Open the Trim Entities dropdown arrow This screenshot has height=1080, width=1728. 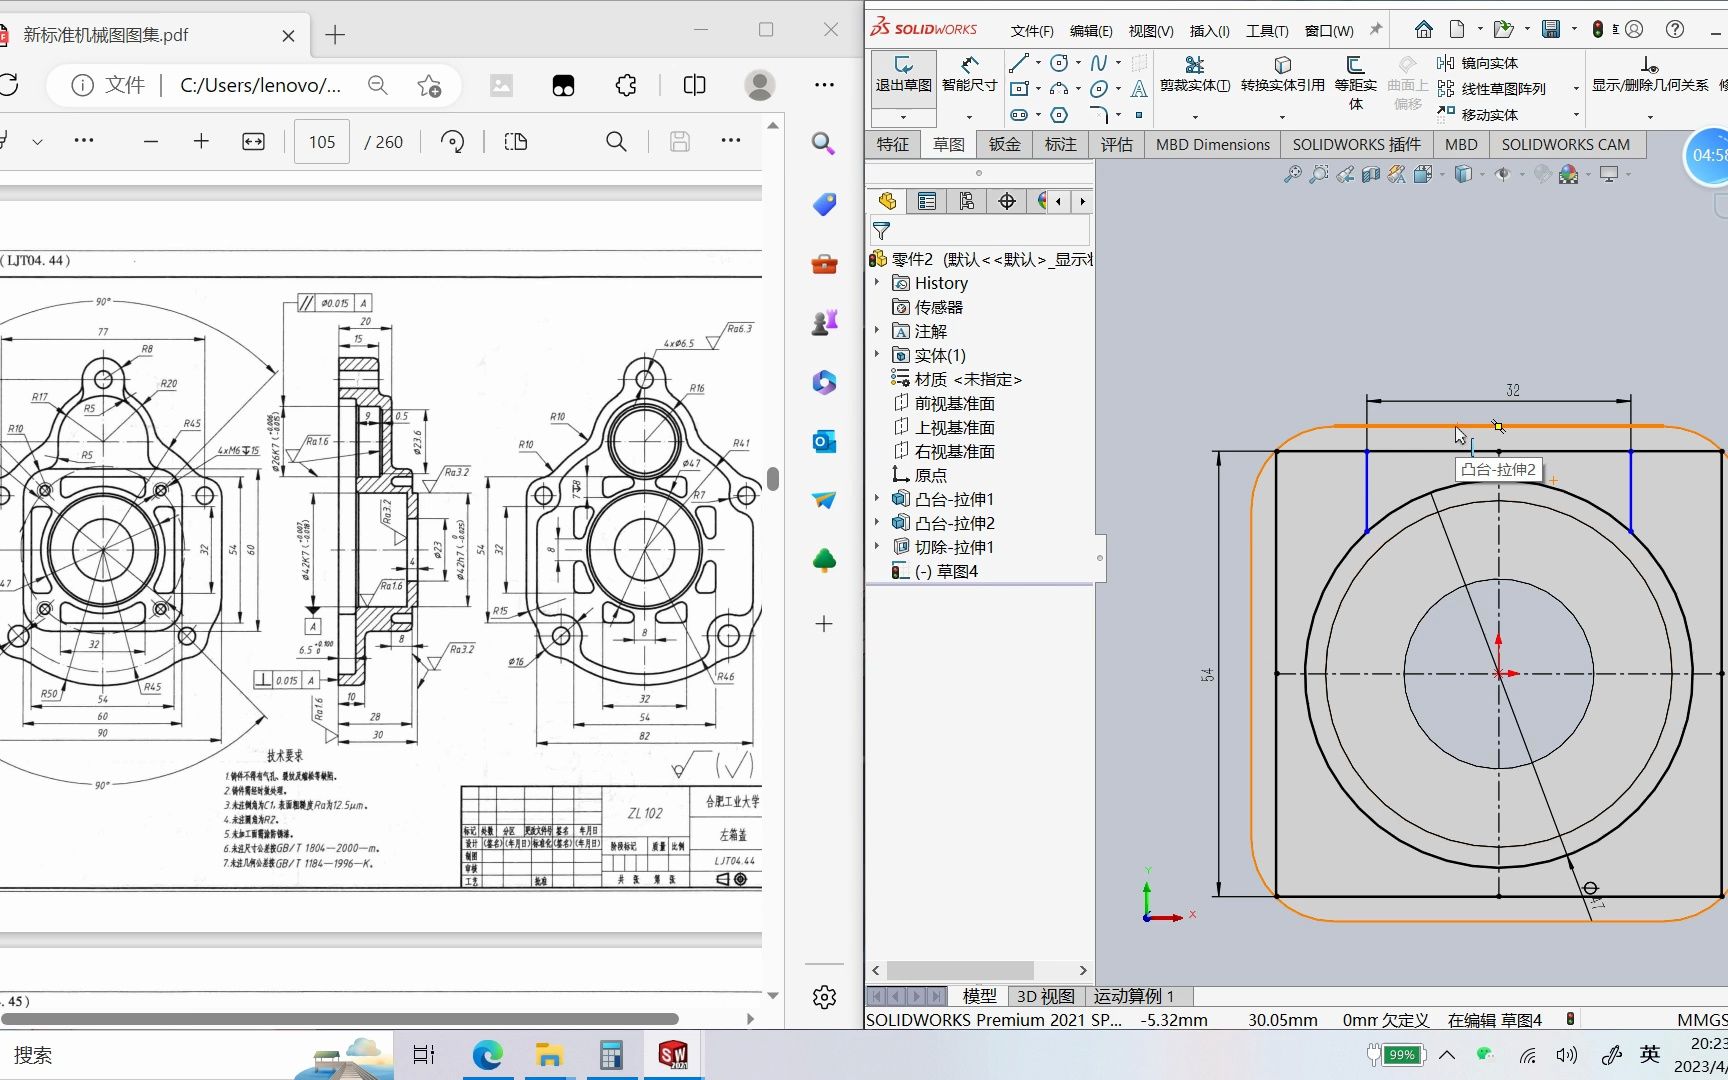pyautogui.click(x=1195, y=117)
